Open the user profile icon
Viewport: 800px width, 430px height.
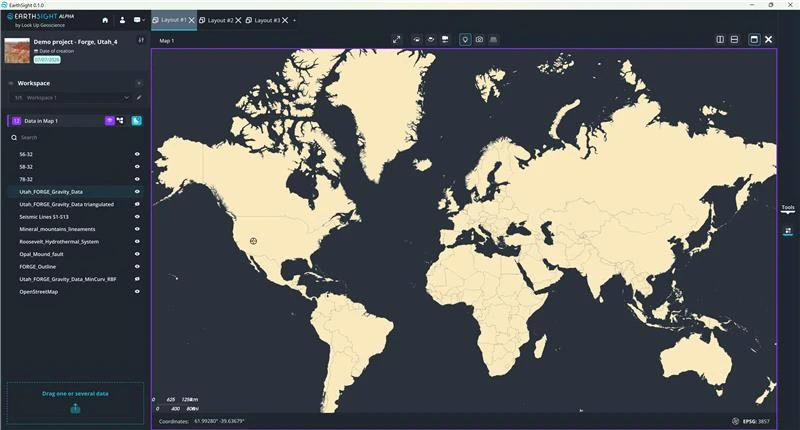122,20
